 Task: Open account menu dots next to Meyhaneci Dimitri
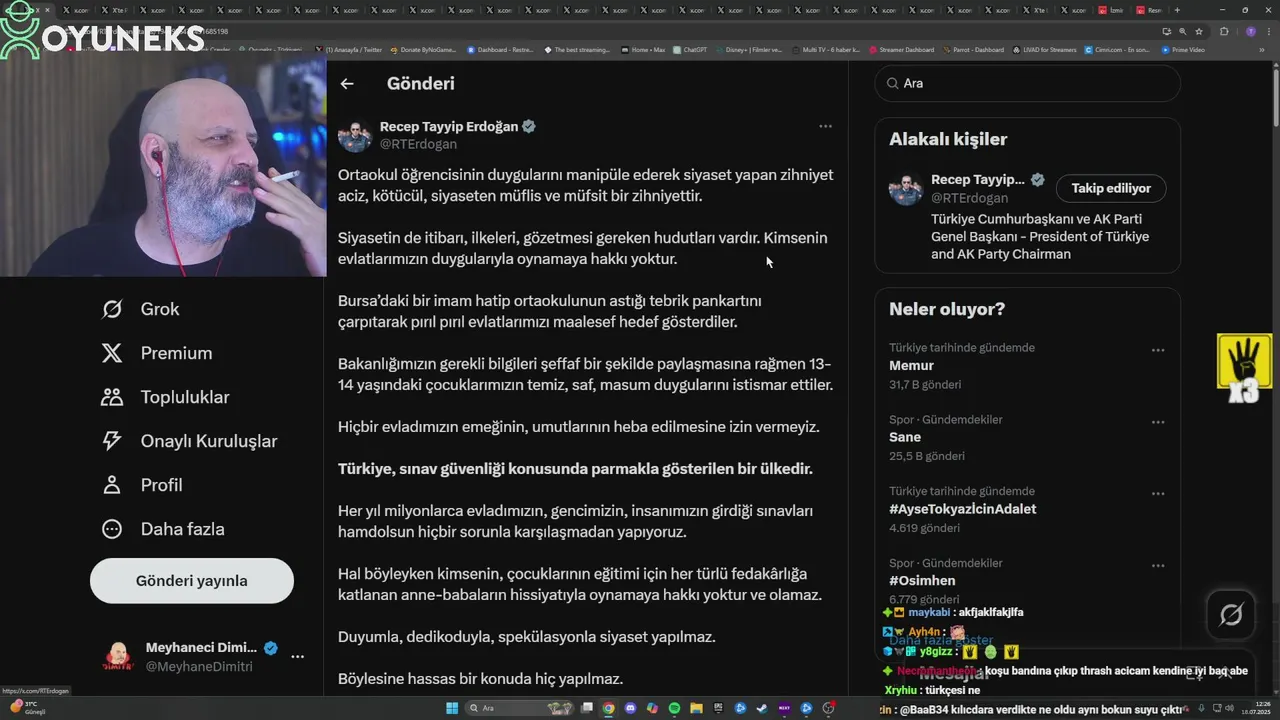click(x=297, y=657)
